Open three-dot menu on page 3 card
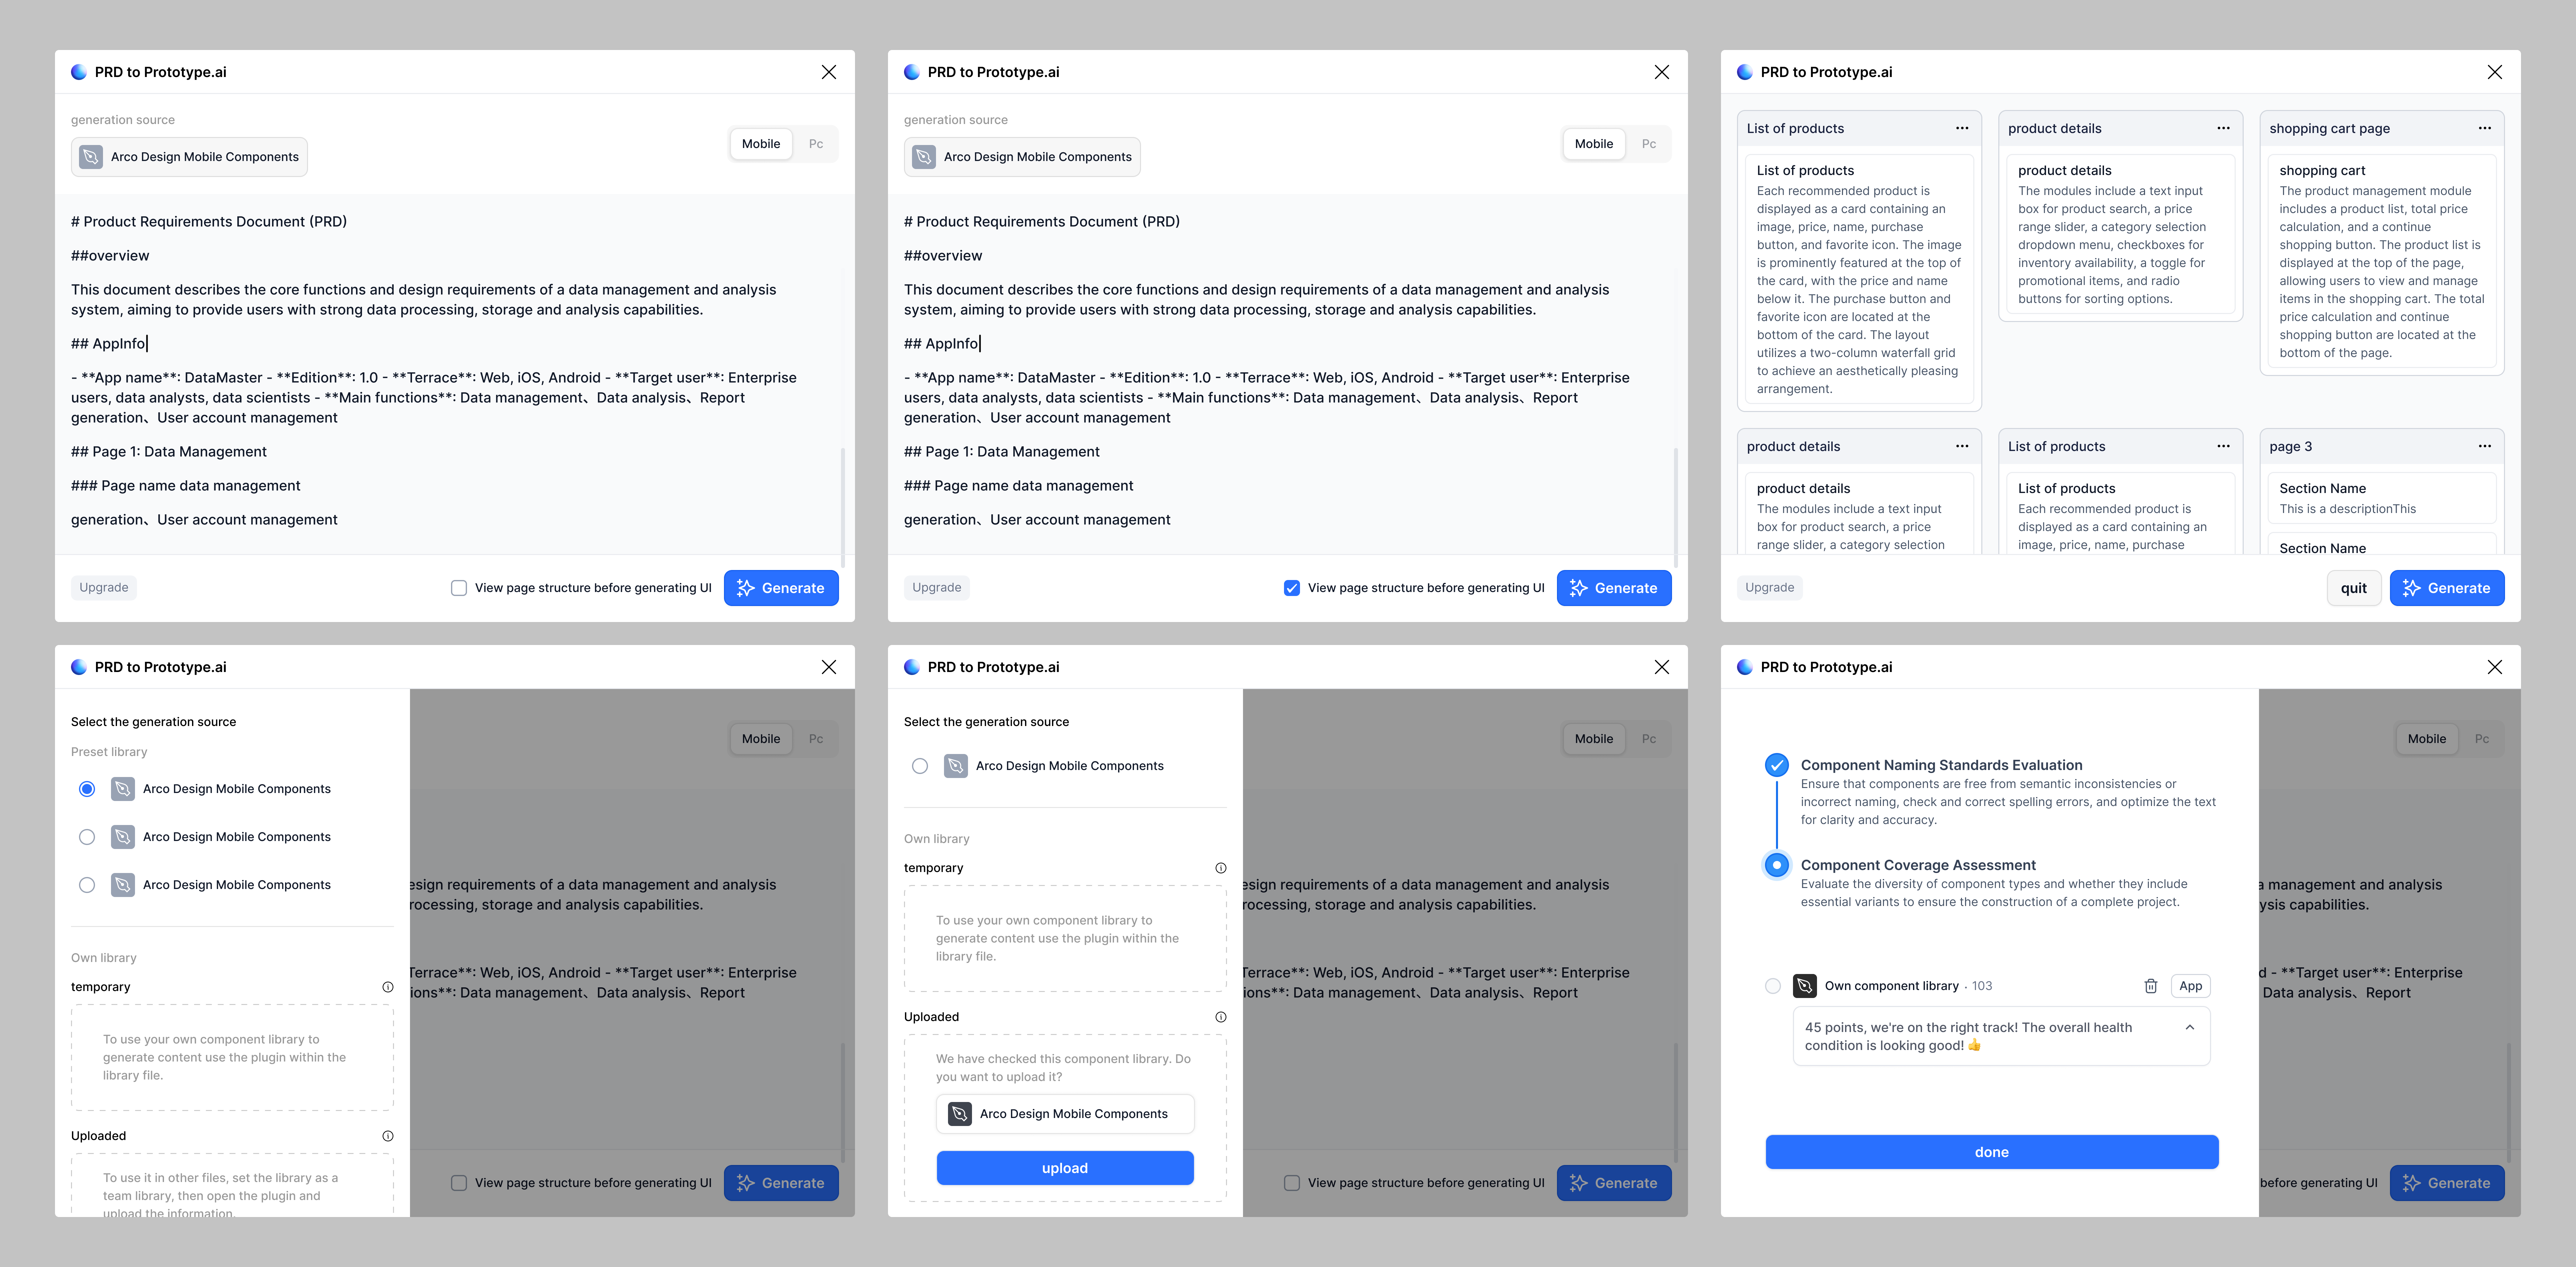The width and height of the screenshot is (2576, 1267). 2484,446
